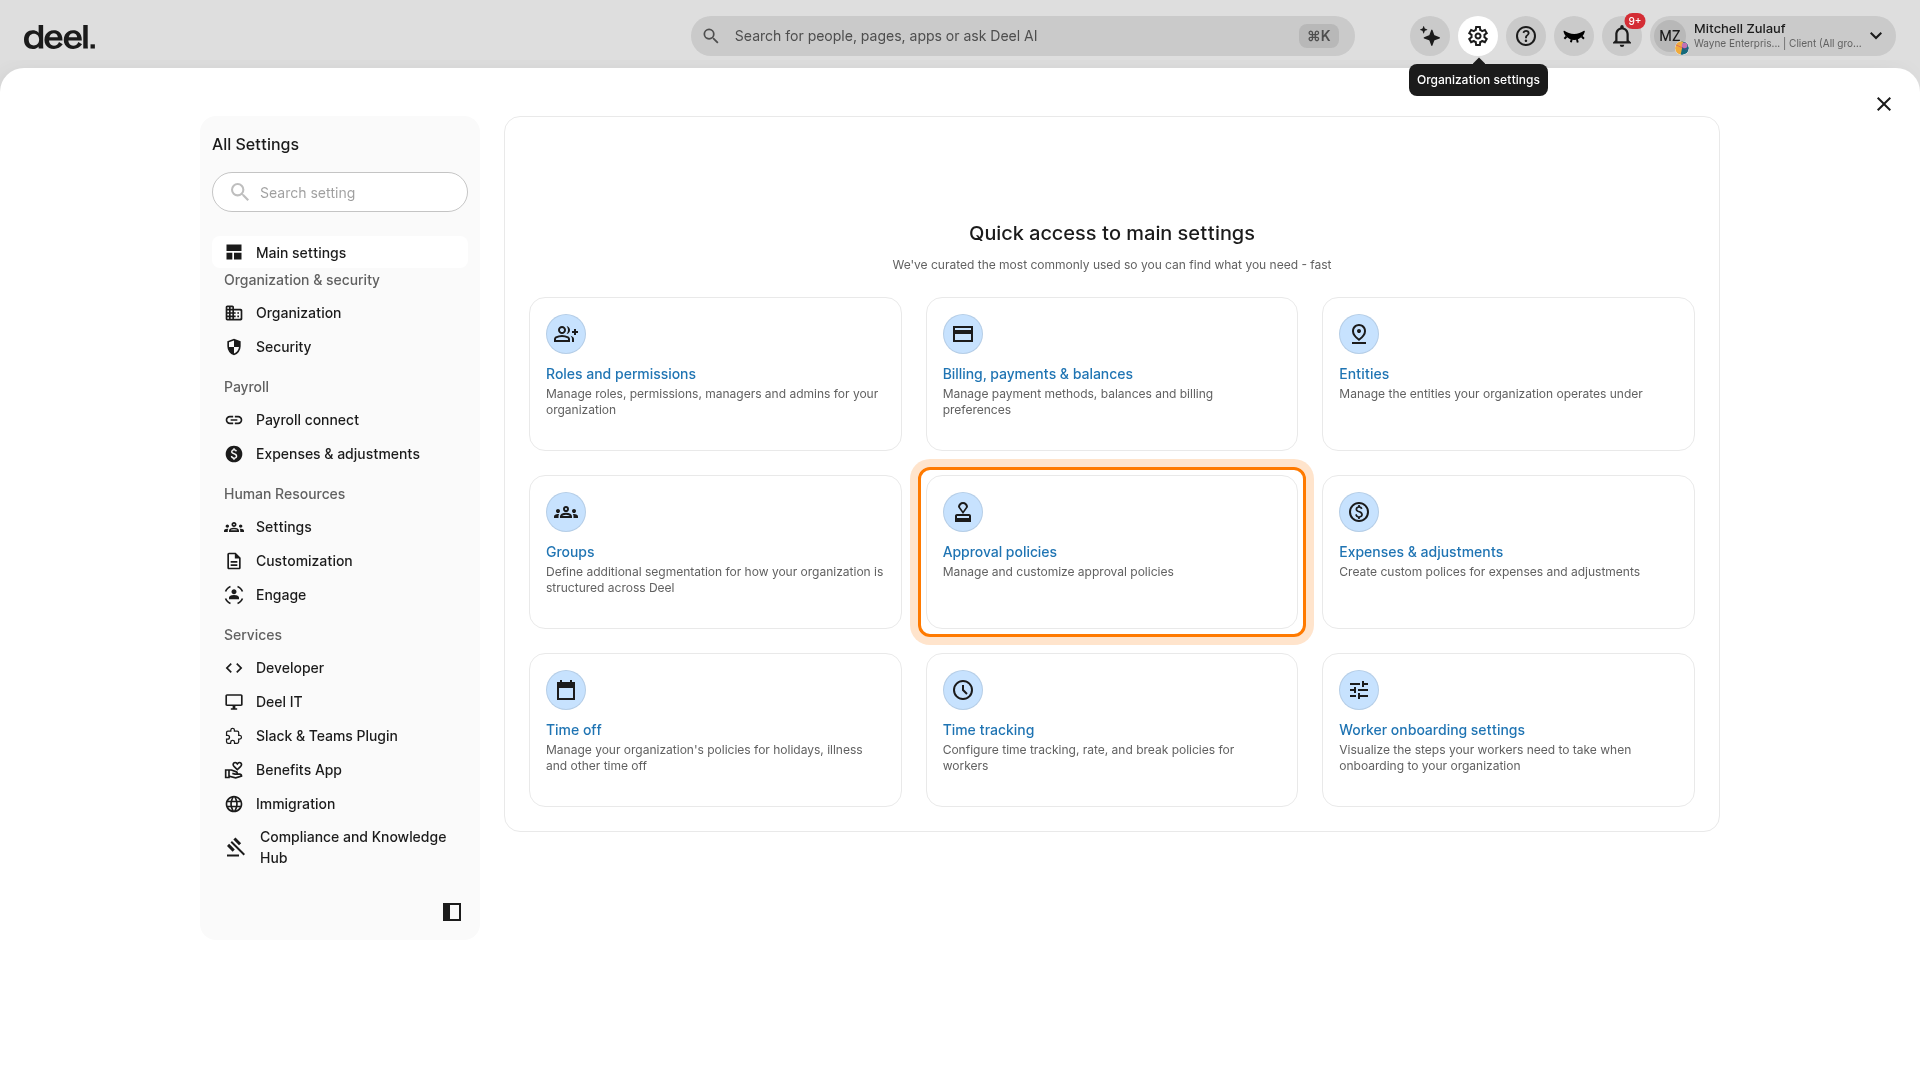Image resolution: width=1920 pixels, height=1080 pixels.
Task: Open Billing, payments & balances link
Action: (x=1037, y=374)
